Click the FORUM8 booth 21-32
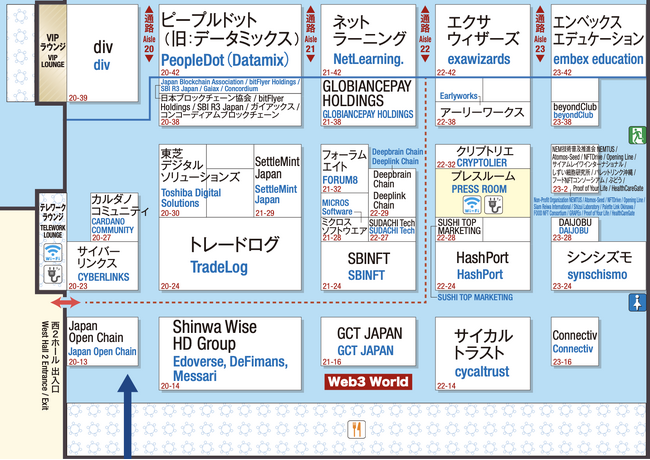 [344, 169]
